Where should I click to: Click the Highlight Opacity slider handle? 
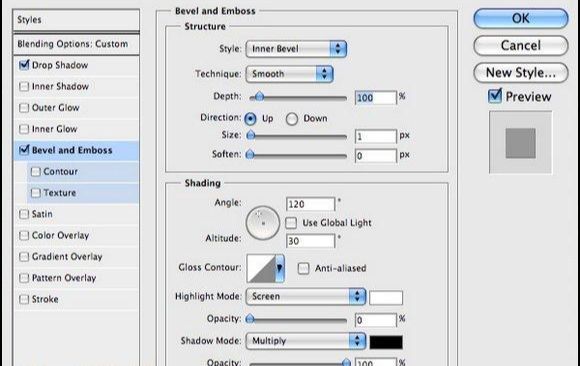point(250,319)
